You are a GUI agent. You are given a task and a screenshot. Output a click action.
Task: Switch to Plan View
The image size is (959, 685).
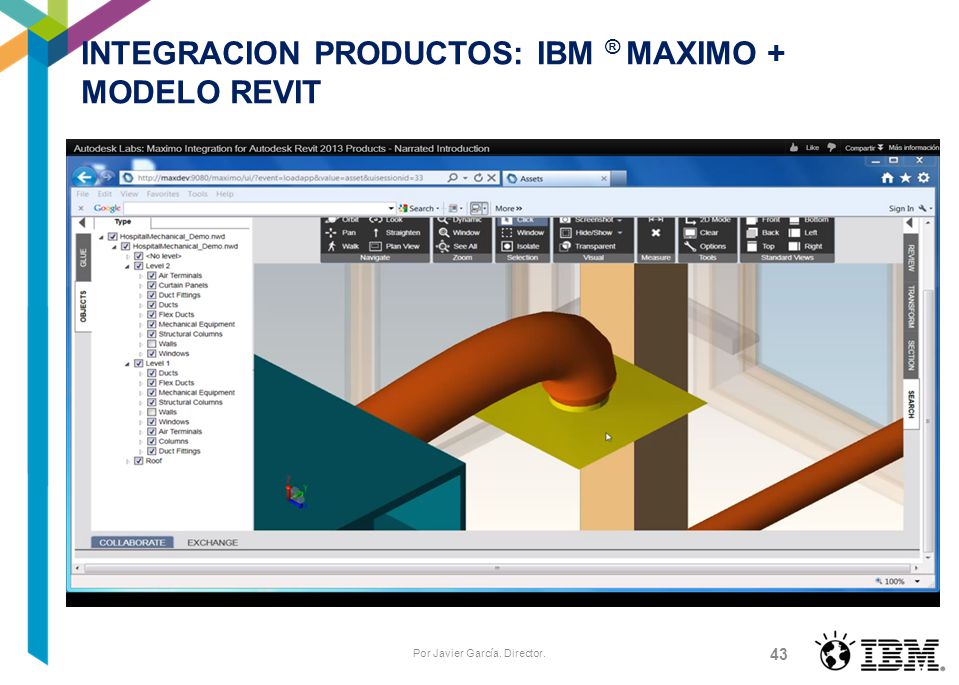[x=394, y=246]
